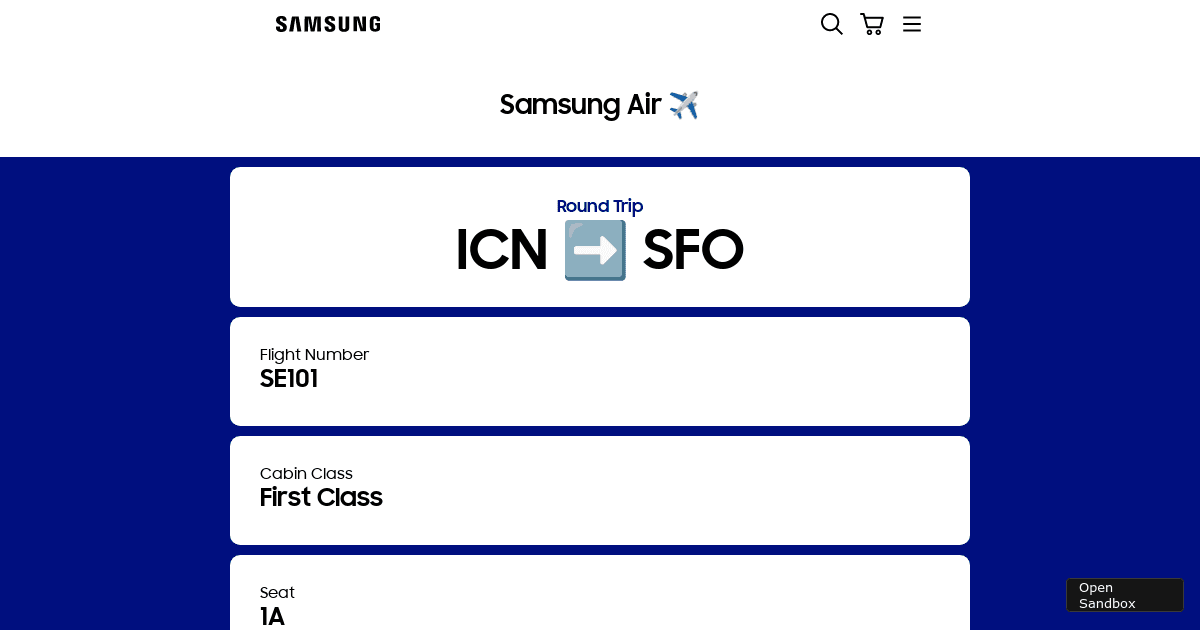This screenshot has height=630, width=1200.
Task: Select the arrow icon between ICN and SFO
Action: (595, 250)
